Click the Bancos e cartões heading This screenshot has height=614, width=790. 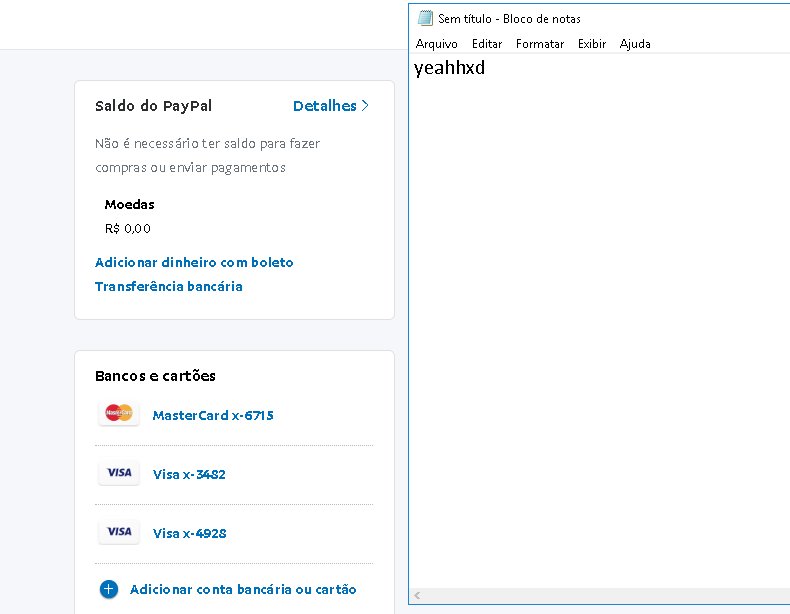(155, 376)
